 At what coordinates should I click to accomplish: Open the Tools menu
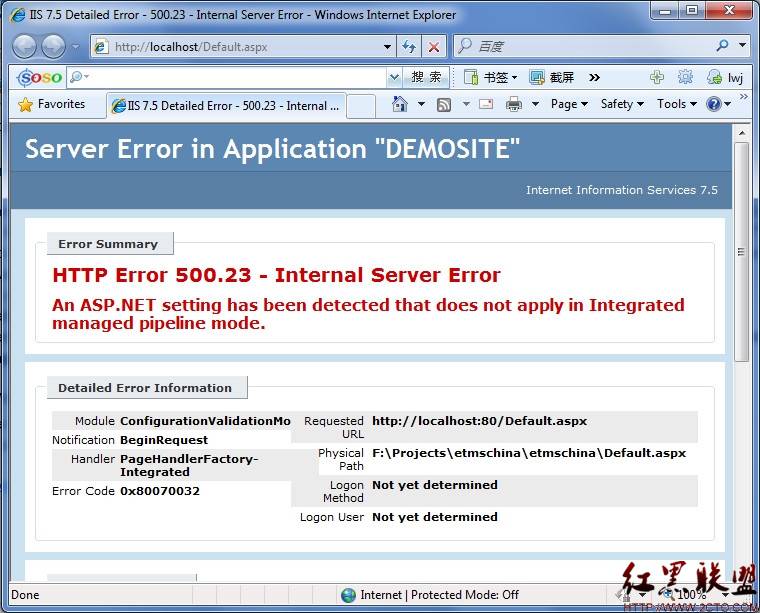tap(677, 104)
